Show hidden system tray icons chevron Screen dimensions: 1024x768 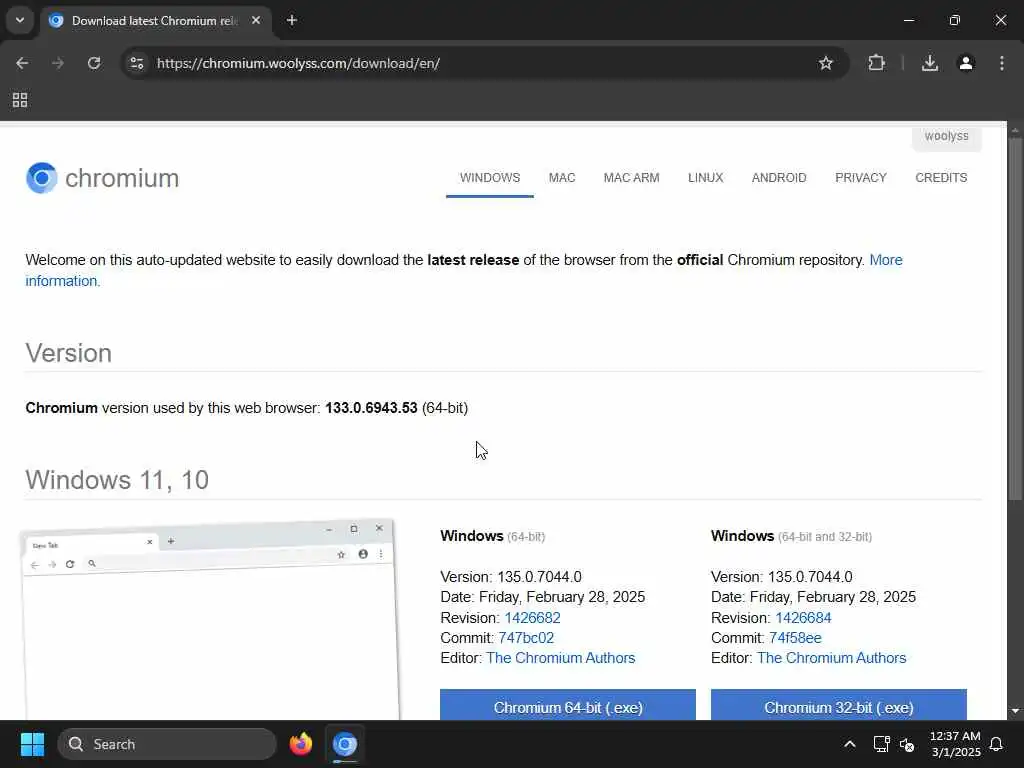point(850,744)
